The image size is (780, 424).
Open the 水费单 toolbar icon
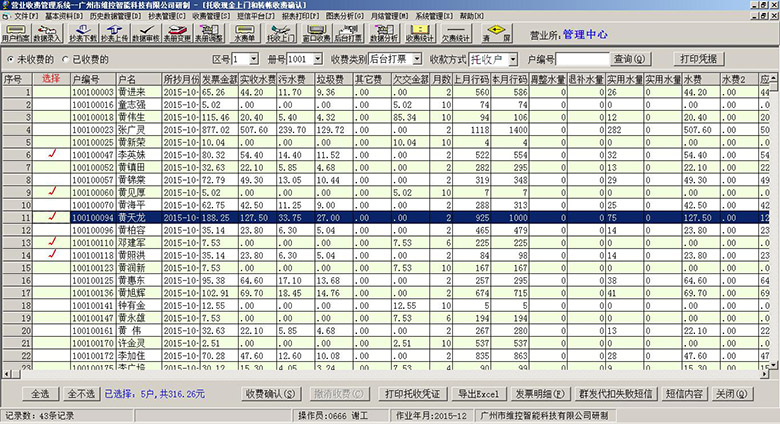point(245,33)
